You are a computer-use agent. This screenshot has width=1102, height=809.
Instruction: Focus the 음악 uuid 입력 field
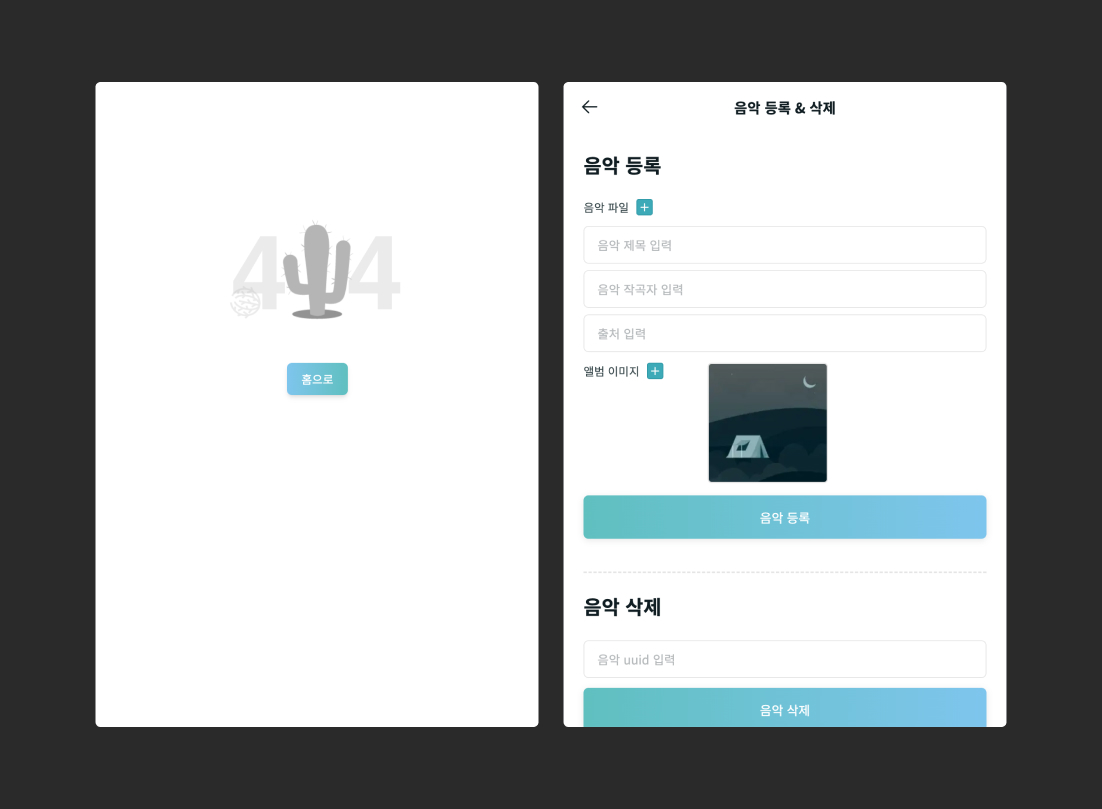(784, 659)
